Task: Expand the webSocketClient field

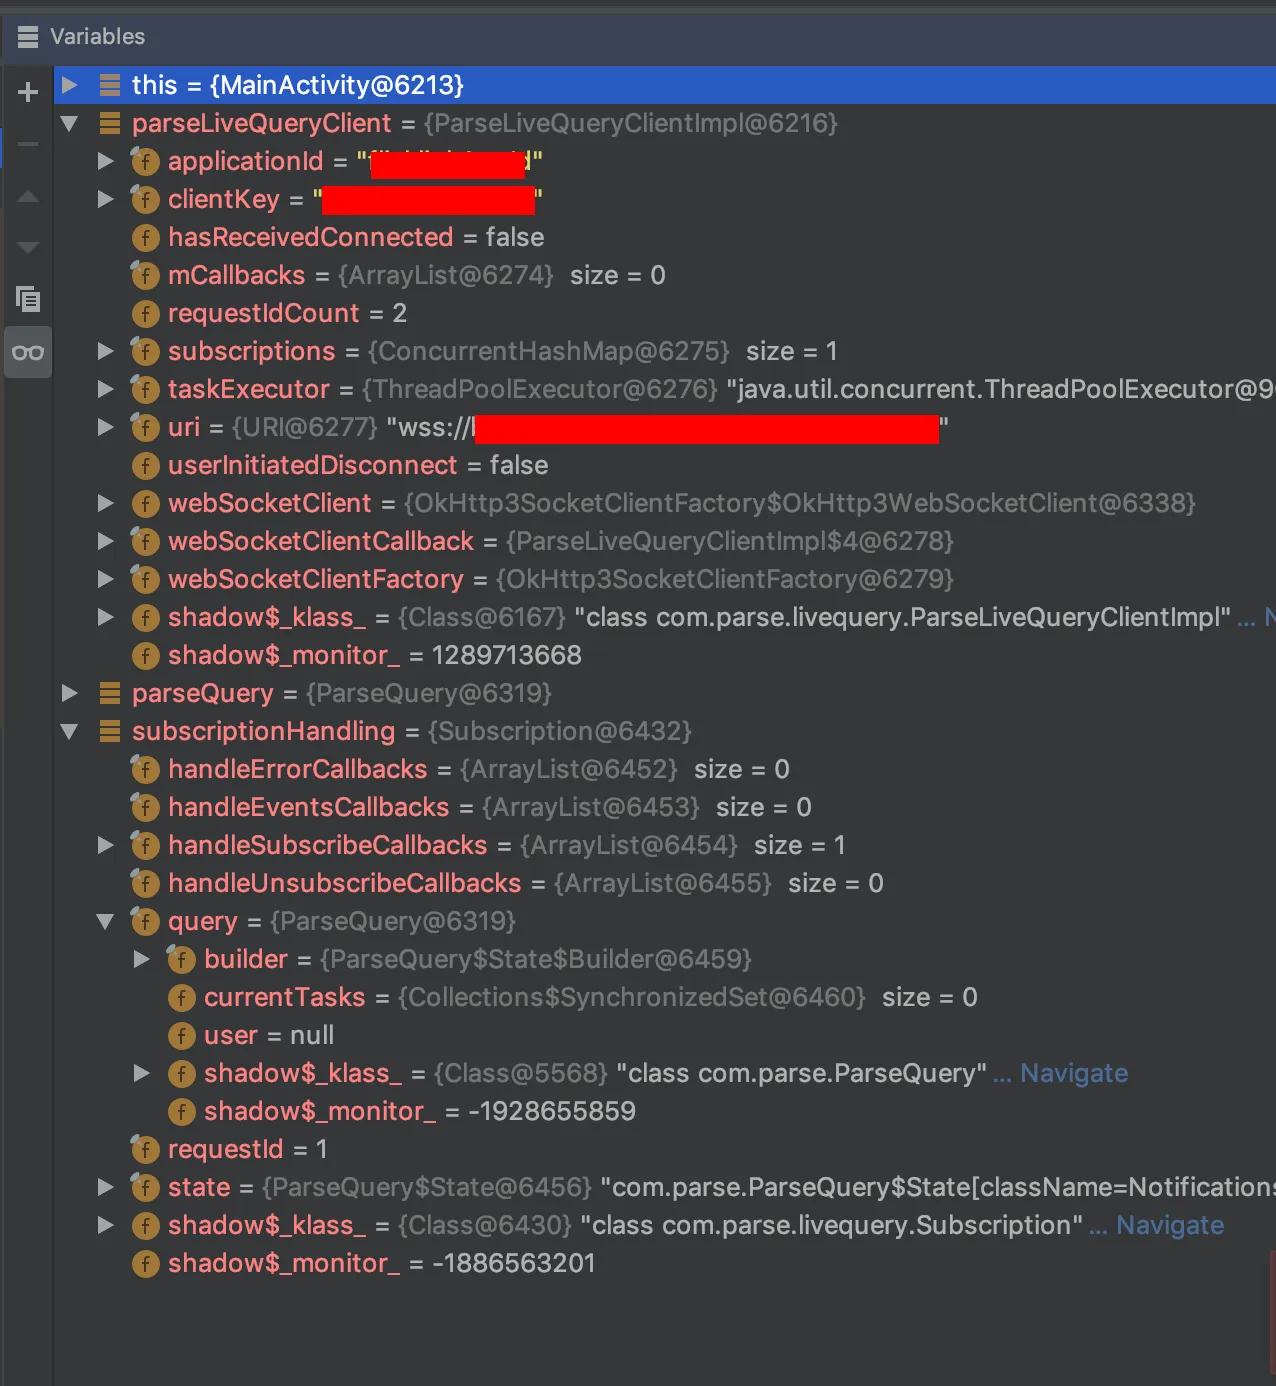Action: pyautogui.click(x=105, y=503)
